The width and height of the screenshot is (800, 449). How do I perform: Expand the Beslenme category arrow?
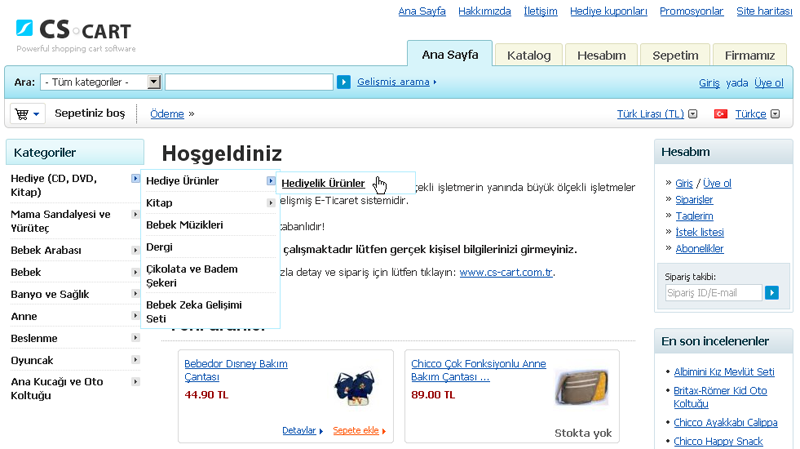click(x=135, y=337)
